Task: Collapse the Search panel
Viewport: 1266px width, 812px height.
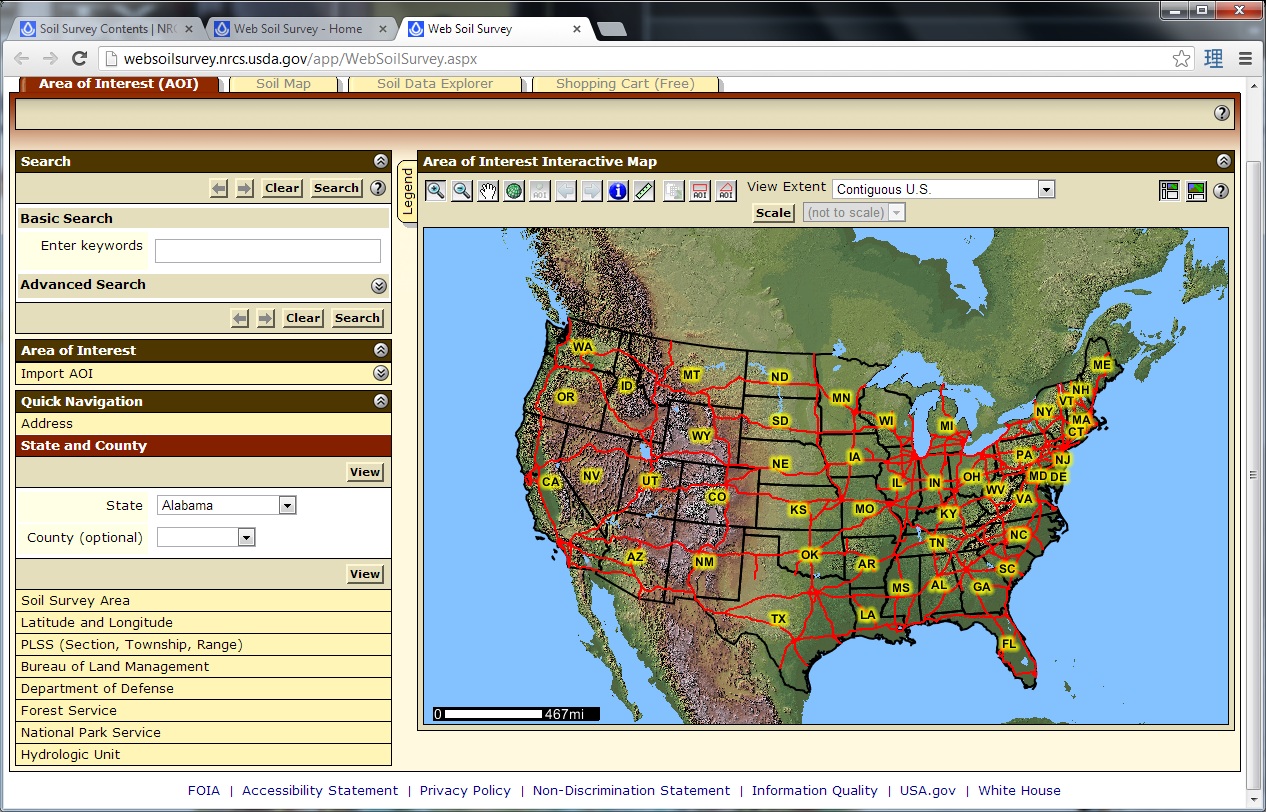Action: (x=380, y=161)
